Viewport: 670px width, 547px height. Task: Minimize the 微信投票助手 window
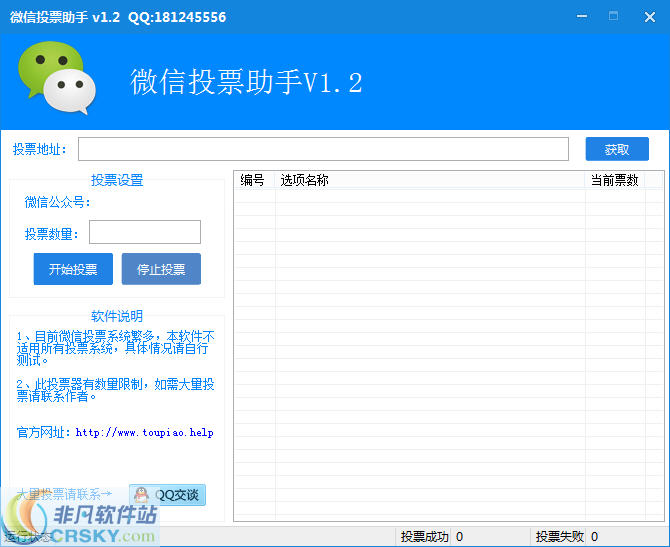pyautogui.click(x=582, y=17)
